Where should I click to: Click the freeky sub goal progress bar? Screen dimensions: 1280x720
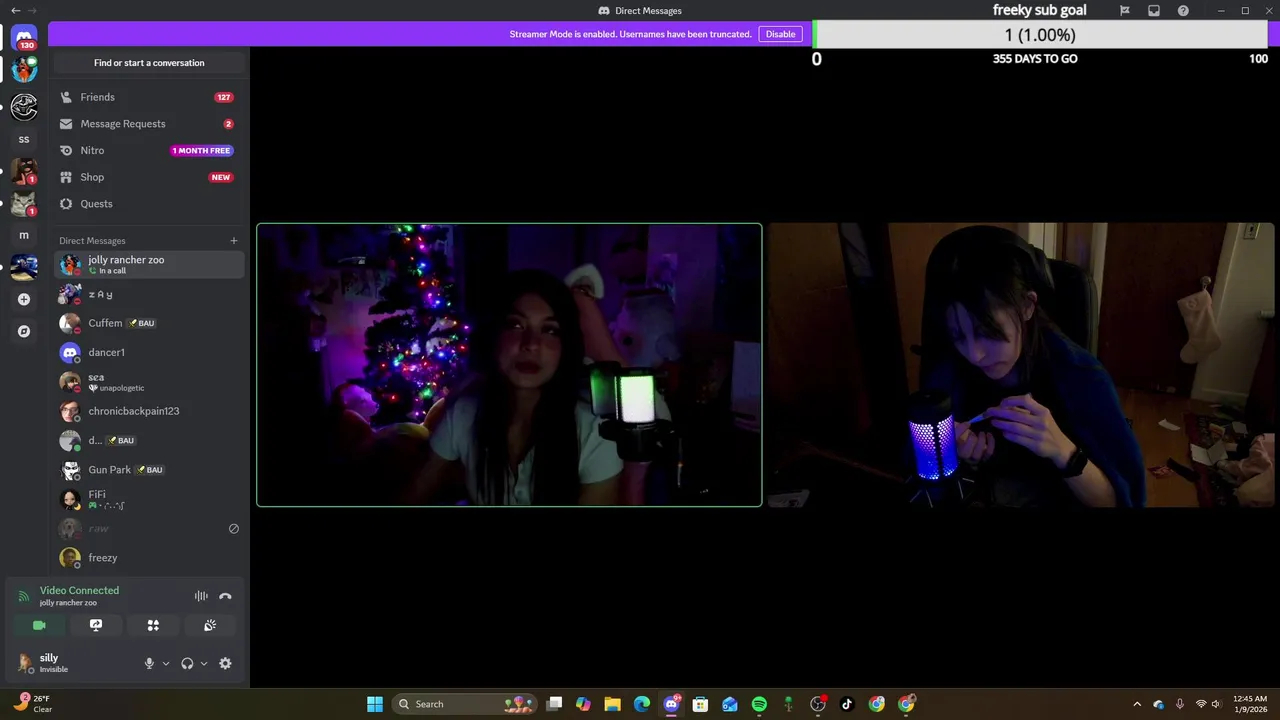point(1040,35)
